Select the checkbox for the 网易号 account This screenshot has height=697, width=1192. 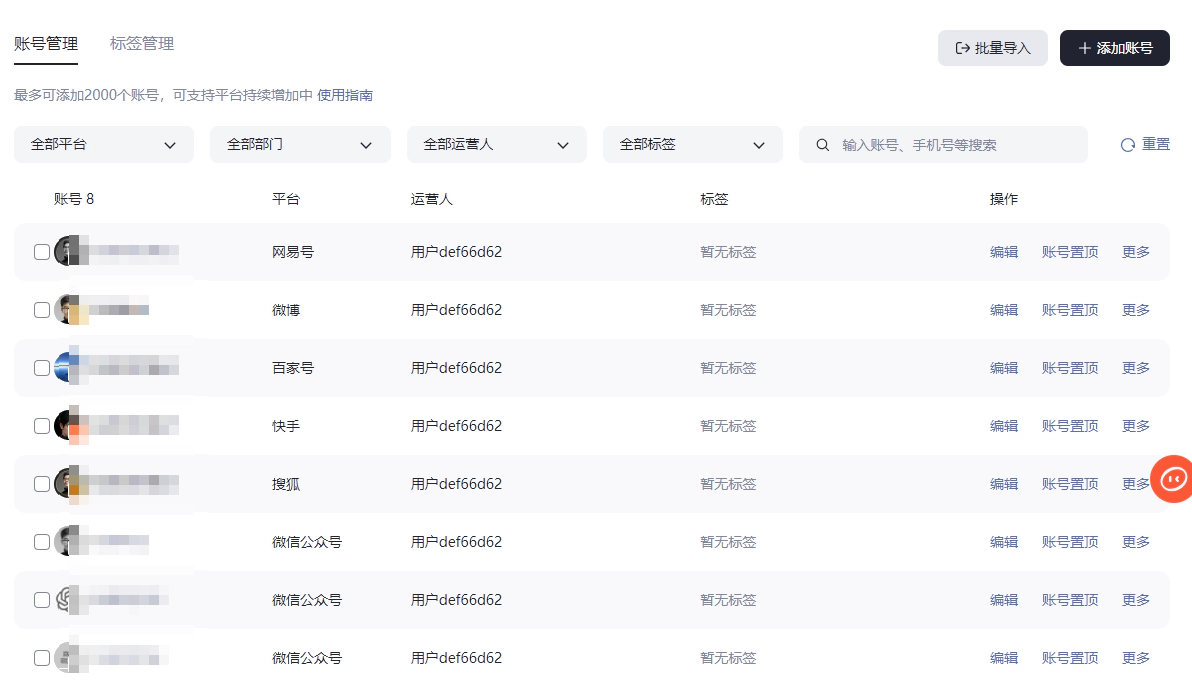42,252
